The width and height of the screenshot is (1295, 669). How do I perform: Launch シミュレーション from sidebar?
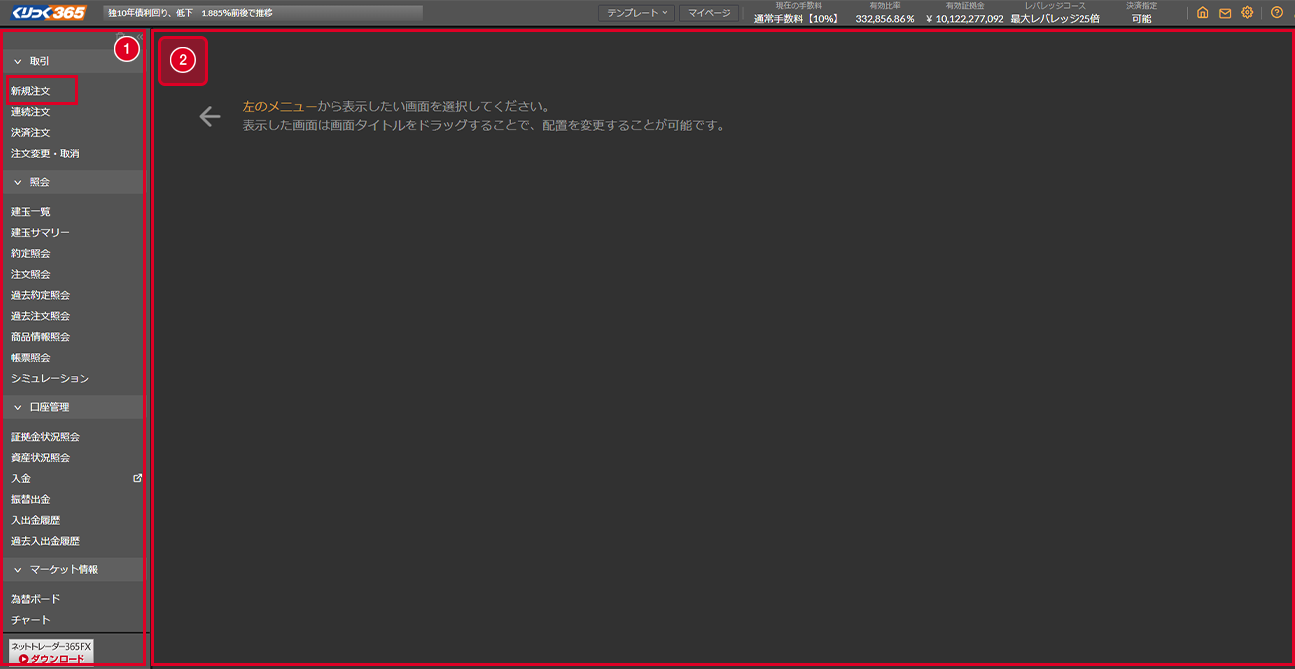[50, 379]
